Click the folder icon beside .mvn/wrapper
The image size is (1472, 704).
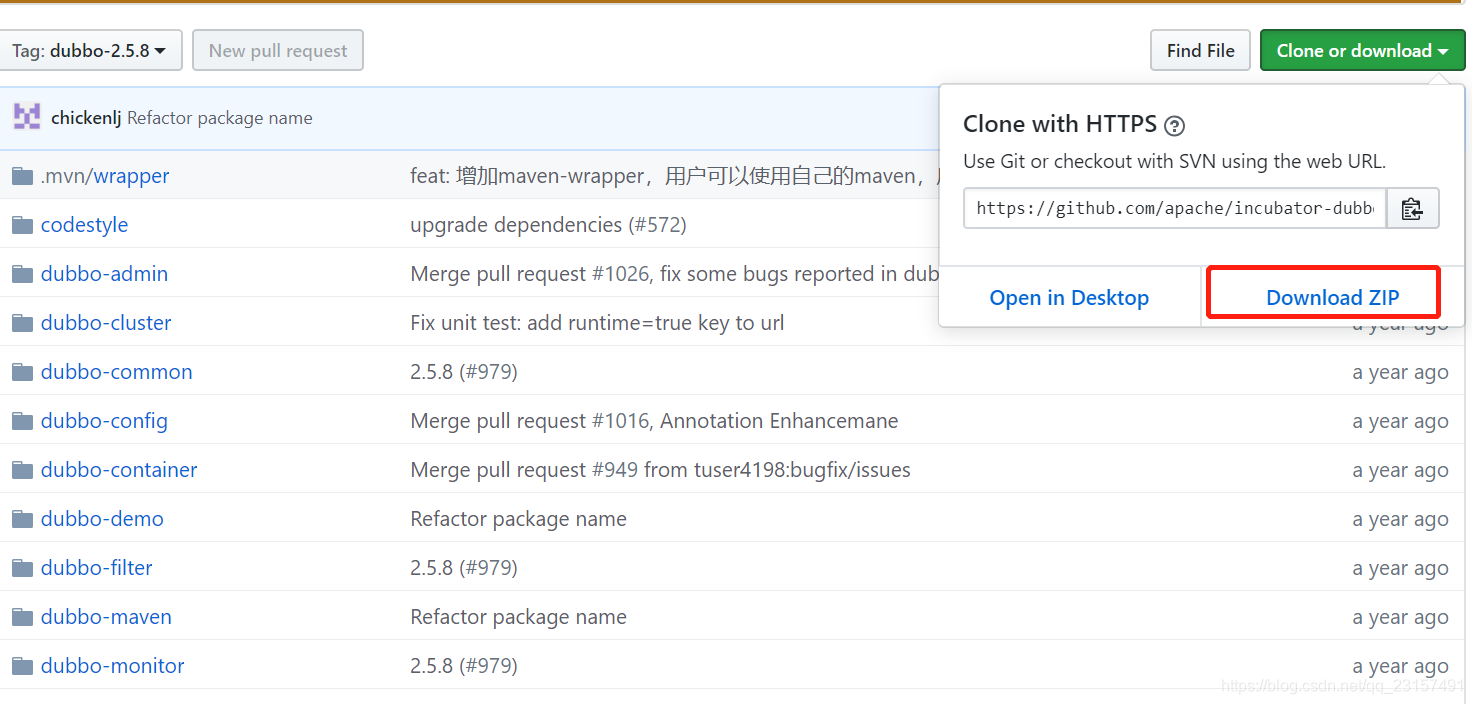[x=22, y=175]
